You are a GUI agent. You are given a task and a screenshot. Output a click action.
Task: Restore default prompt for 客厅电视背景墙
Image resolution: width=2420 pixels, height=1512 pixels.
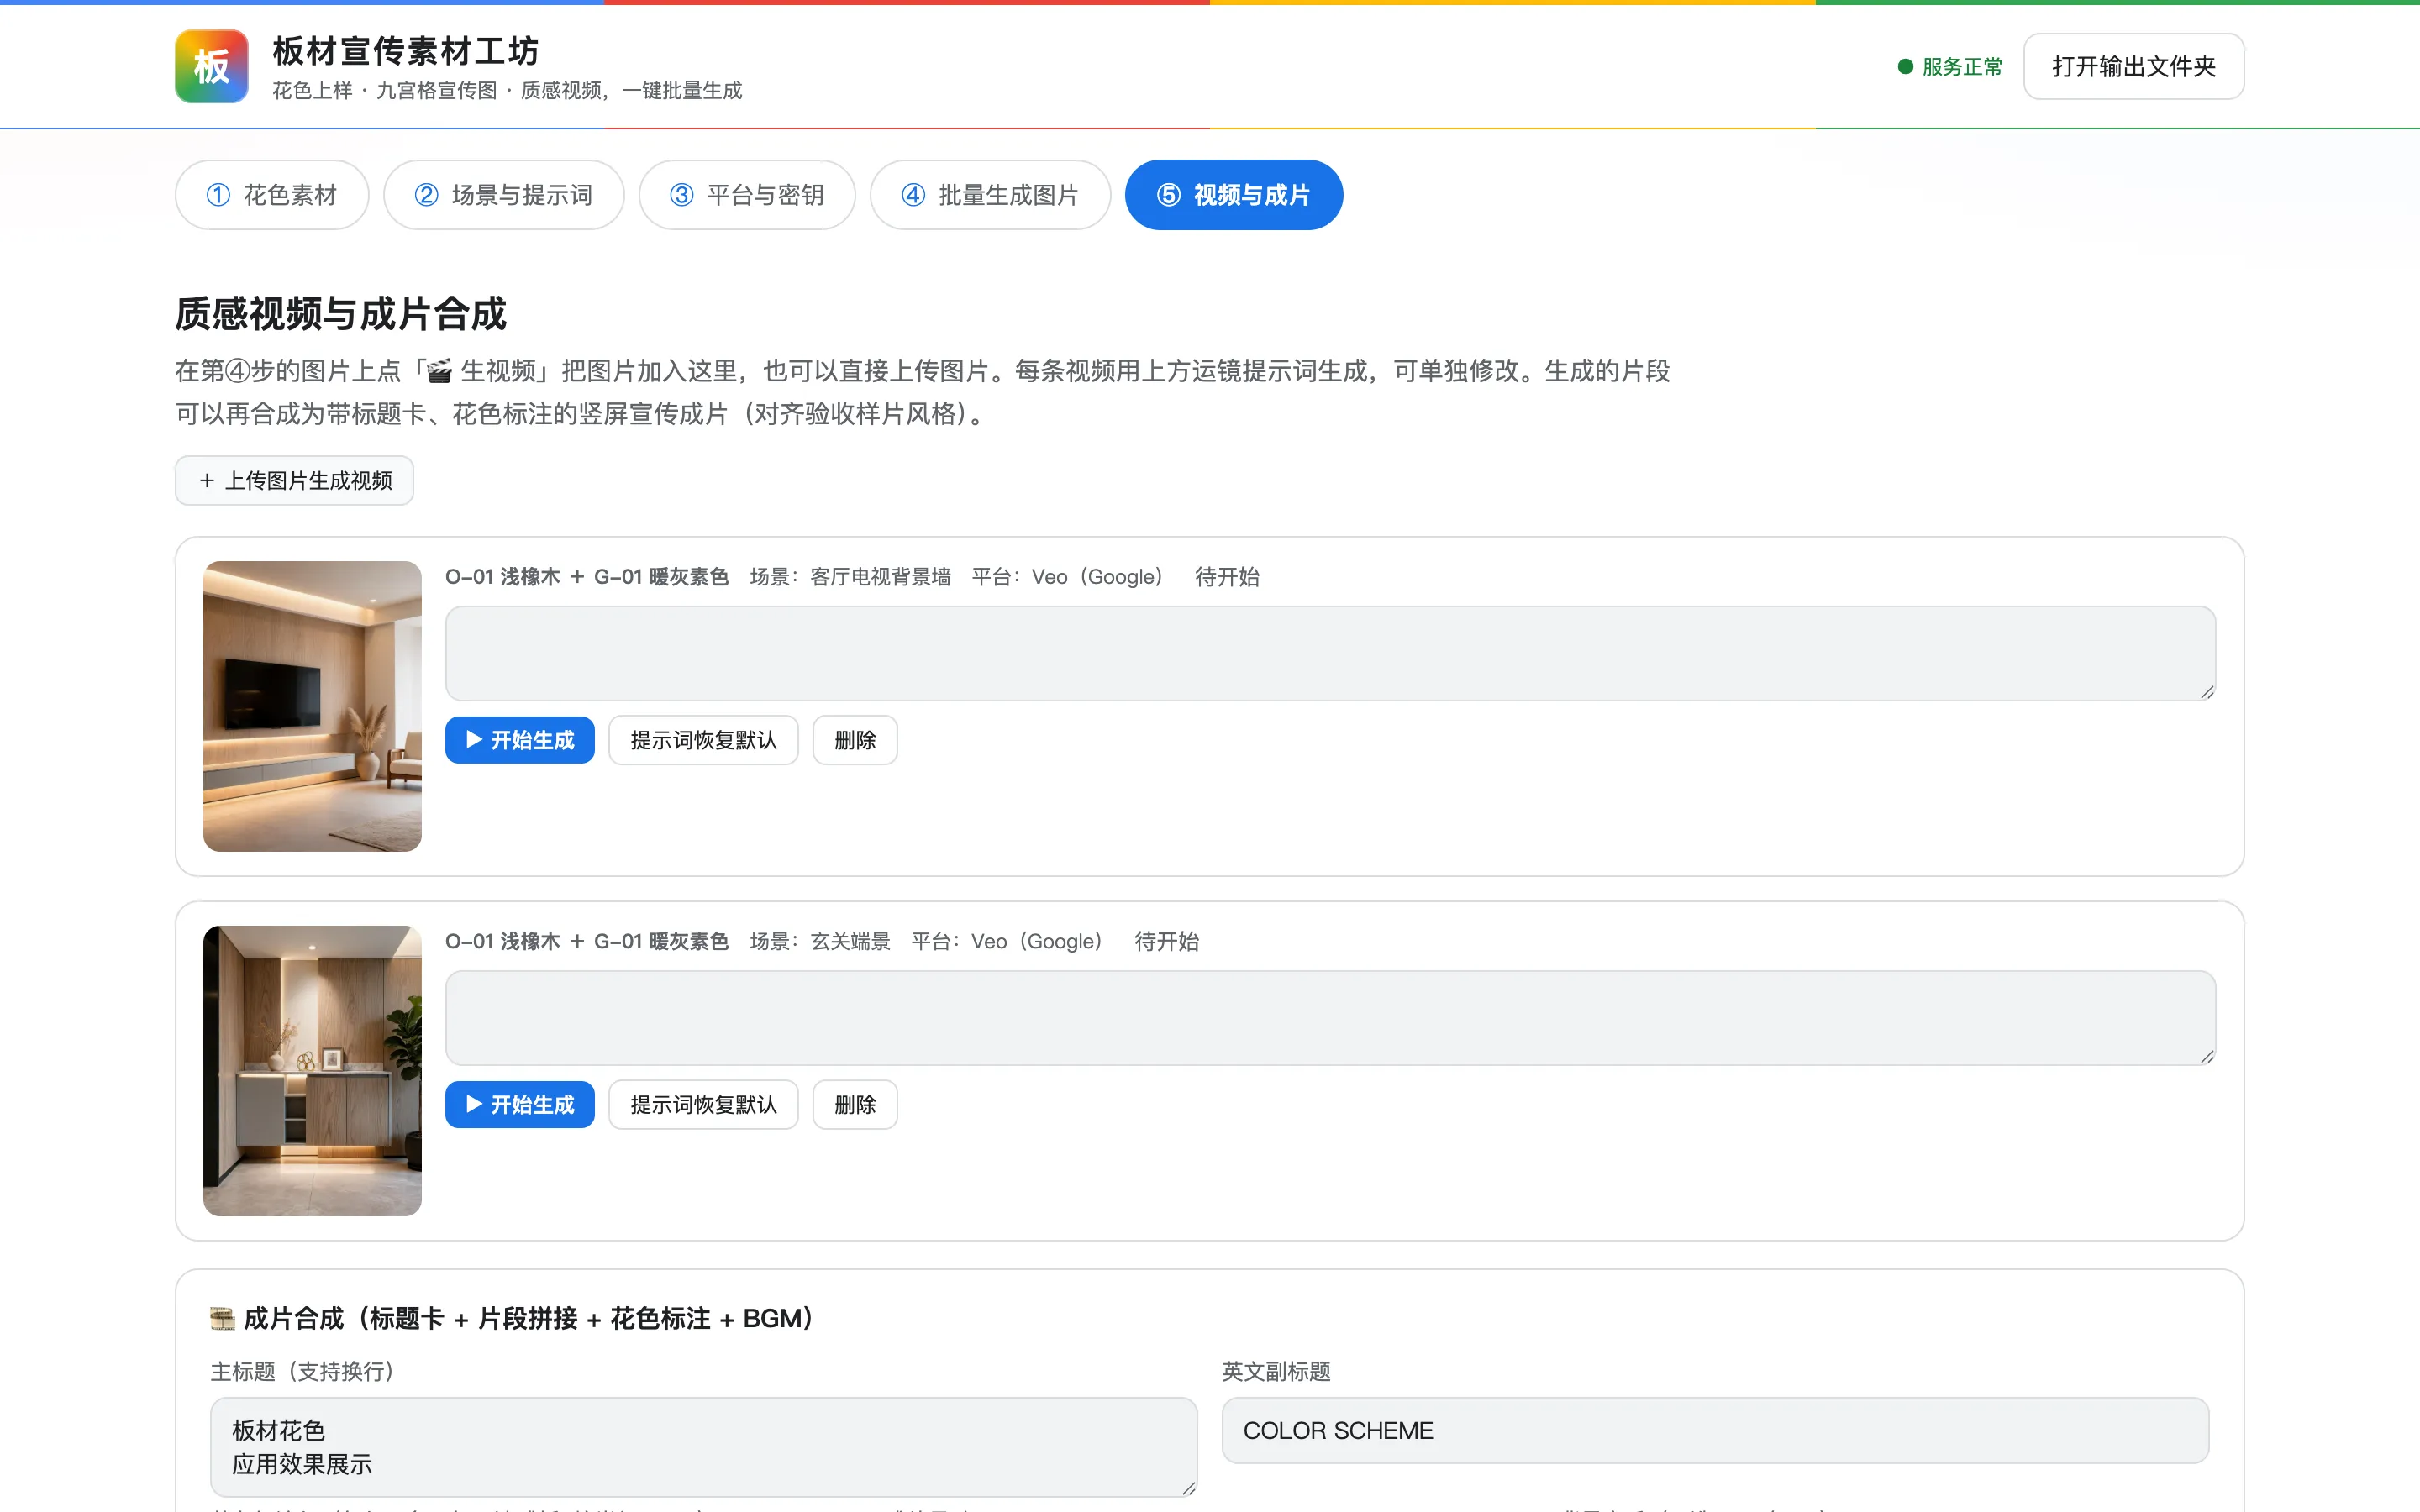704,740
